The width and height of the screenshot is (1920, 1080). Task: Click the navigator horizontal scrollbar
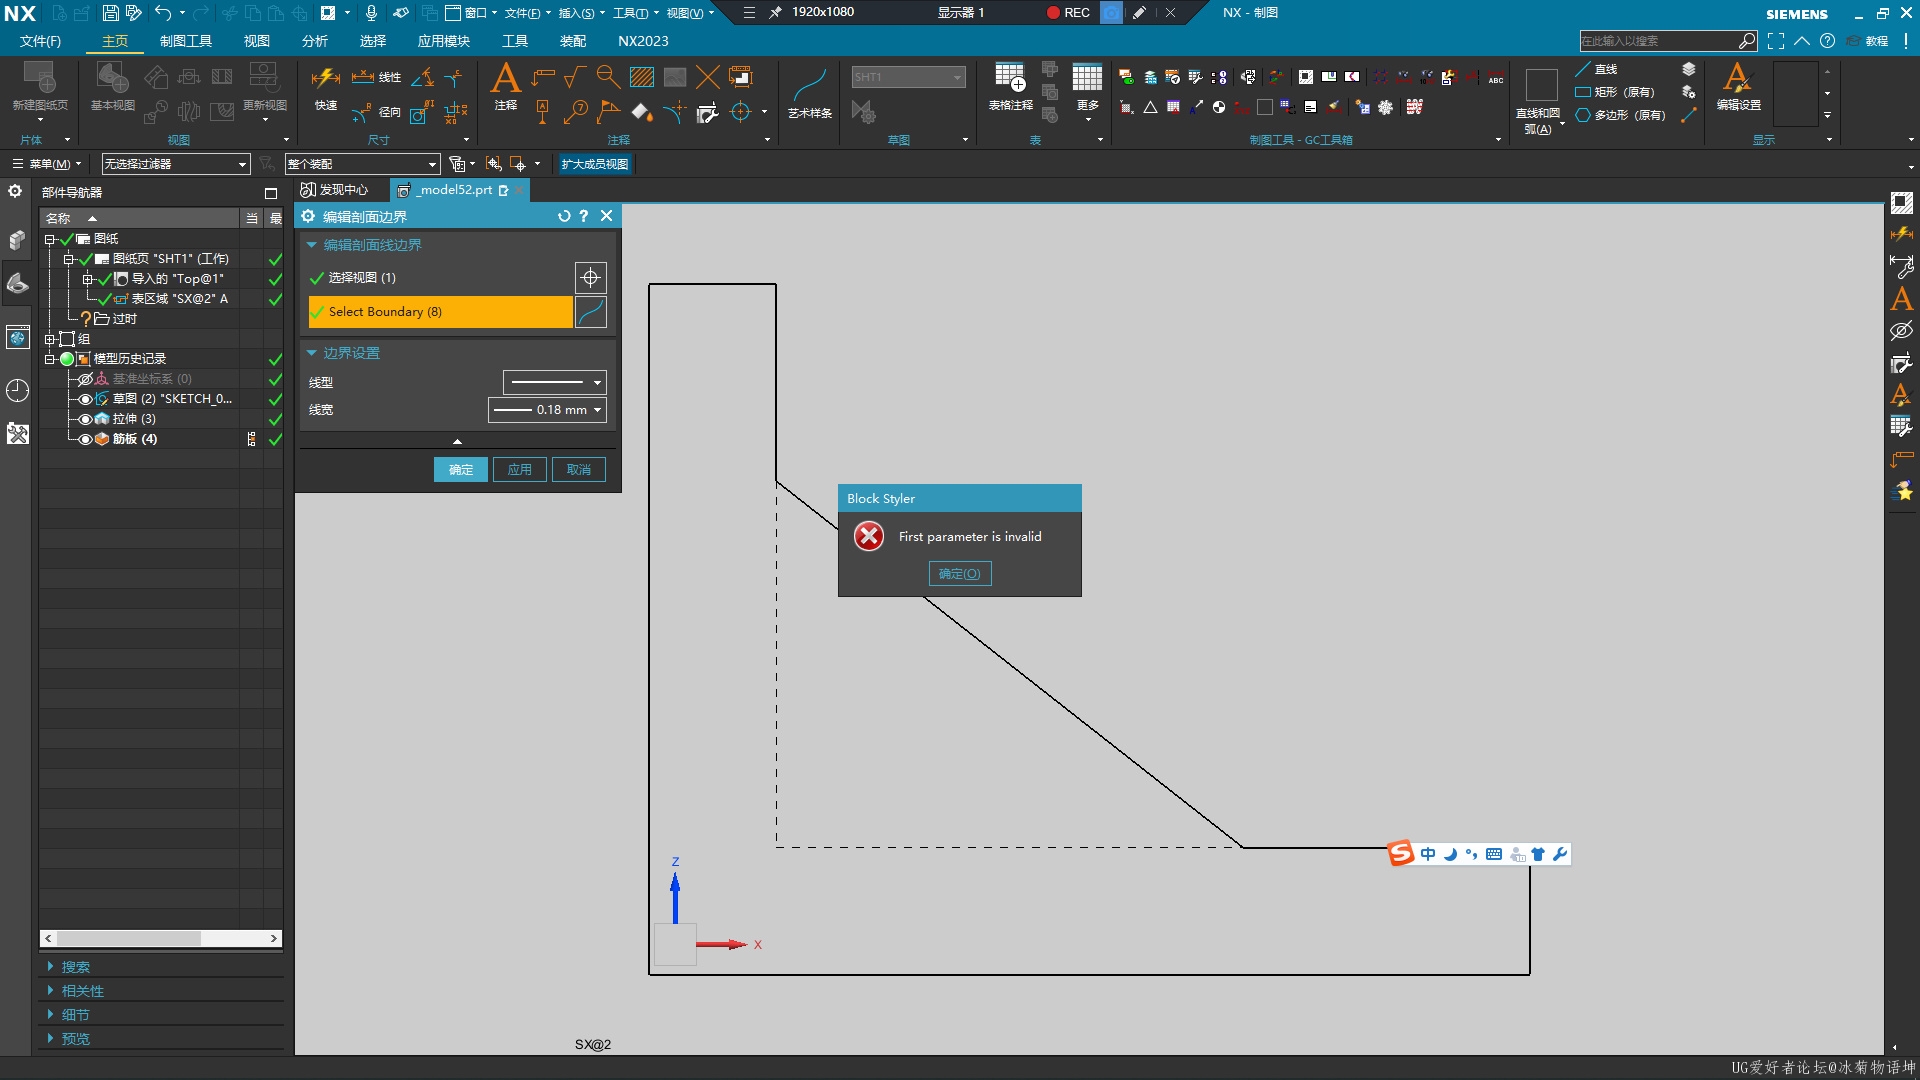pyautogui.click(x=160, y=938)
